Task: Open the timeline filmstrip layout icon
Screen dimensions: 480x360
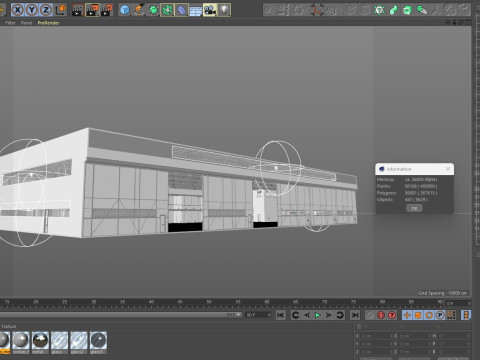Action: pos(466,315)
